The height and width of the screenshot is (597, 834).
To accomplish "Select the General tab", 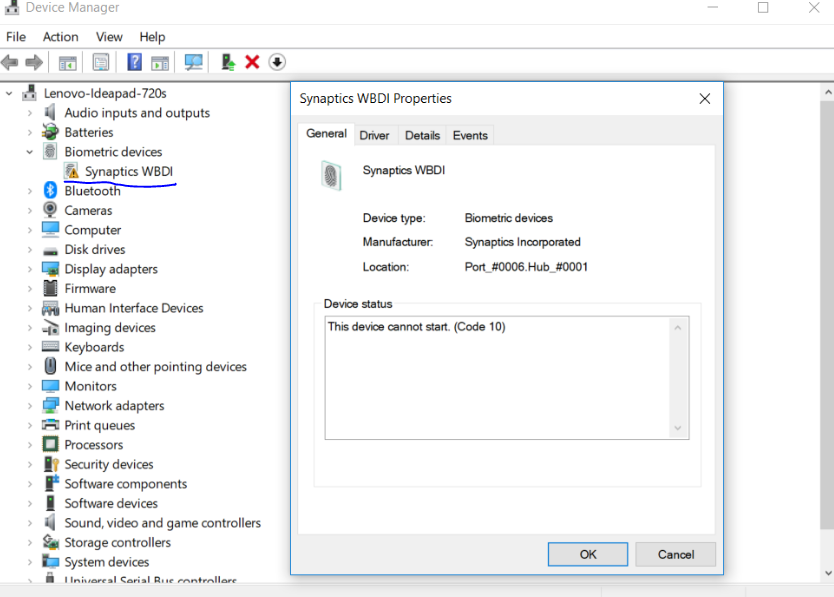I will pos(327,134).
